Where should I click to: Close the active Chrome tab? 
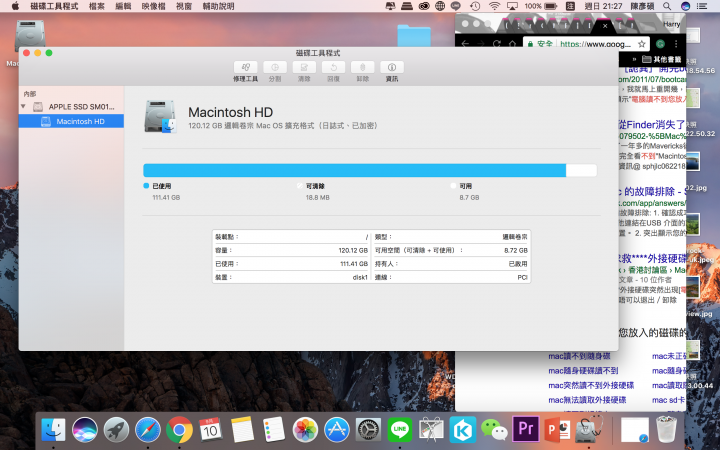coord(605,26)
